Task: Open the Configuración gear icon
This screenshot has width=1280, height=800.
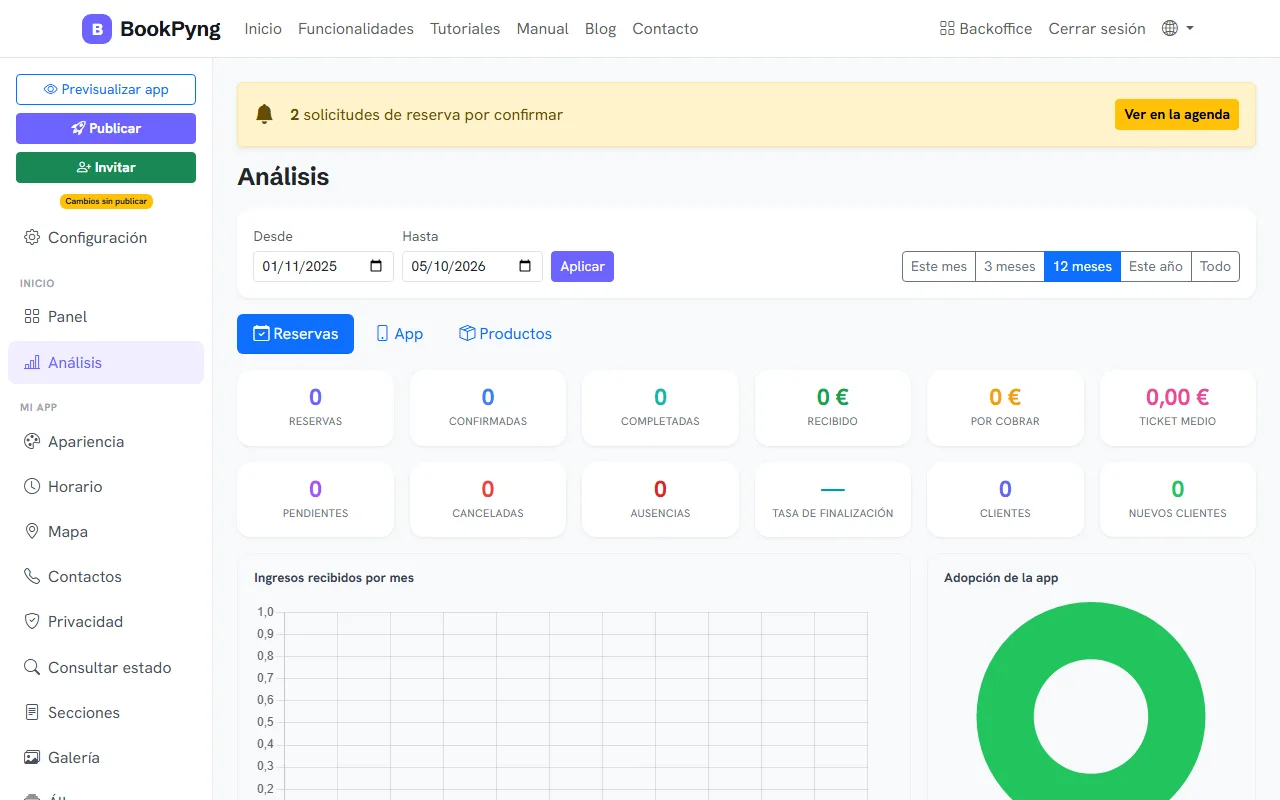Action: coord(32,237)
